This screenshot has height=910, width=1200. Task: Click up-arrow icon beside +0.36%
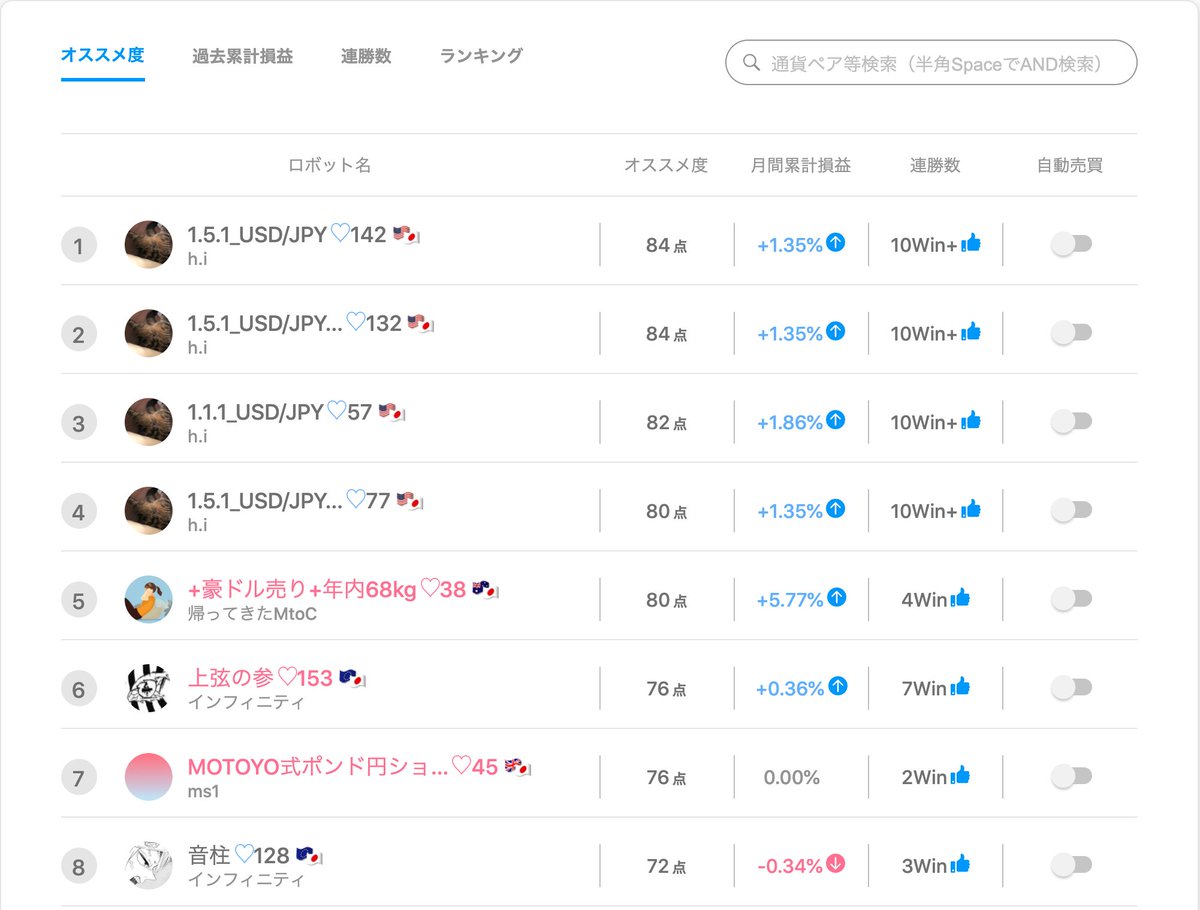coord(838,687)
